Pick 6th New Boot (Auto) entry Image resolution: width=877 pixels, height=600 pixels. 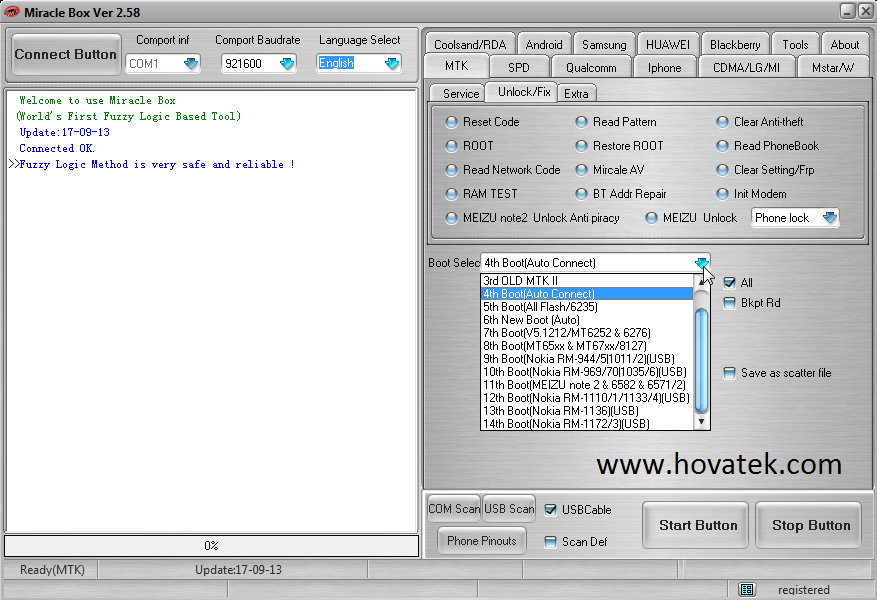coord(586,320)
